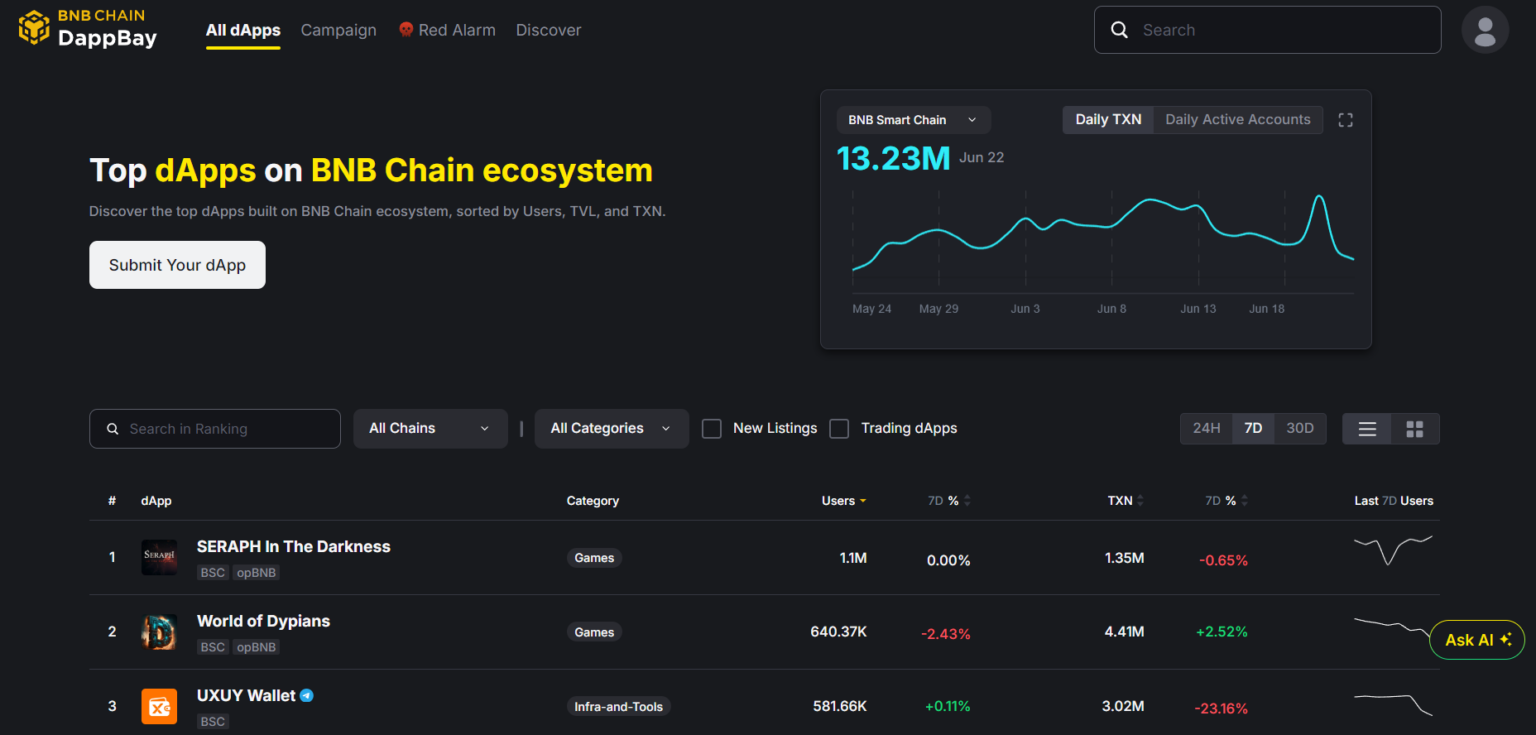Viewport: 1536px width, 735px height.
Task: Click the Ask AI button
Action: pos(1477,639)
